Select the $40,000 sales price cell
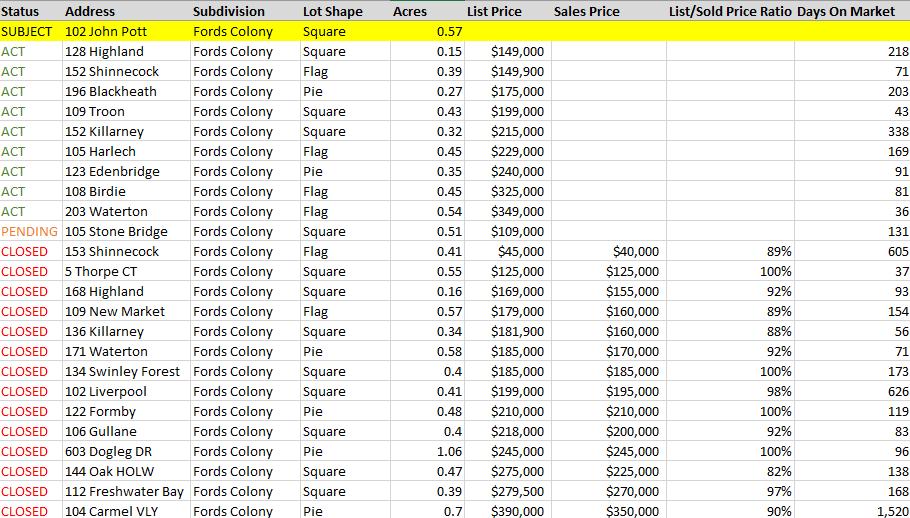 pyautogui.click(x=609, y=251)
